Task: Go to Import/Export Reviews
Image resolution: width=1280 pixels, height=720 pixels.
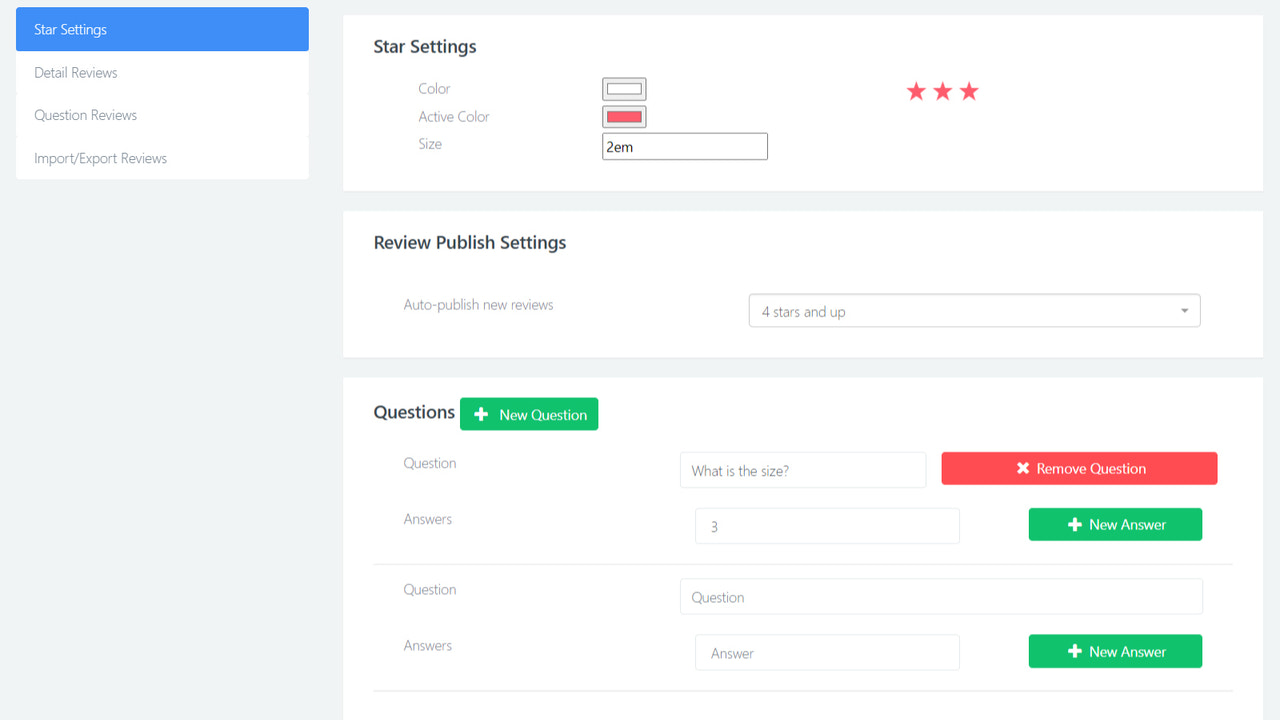Action: [99, 157]
